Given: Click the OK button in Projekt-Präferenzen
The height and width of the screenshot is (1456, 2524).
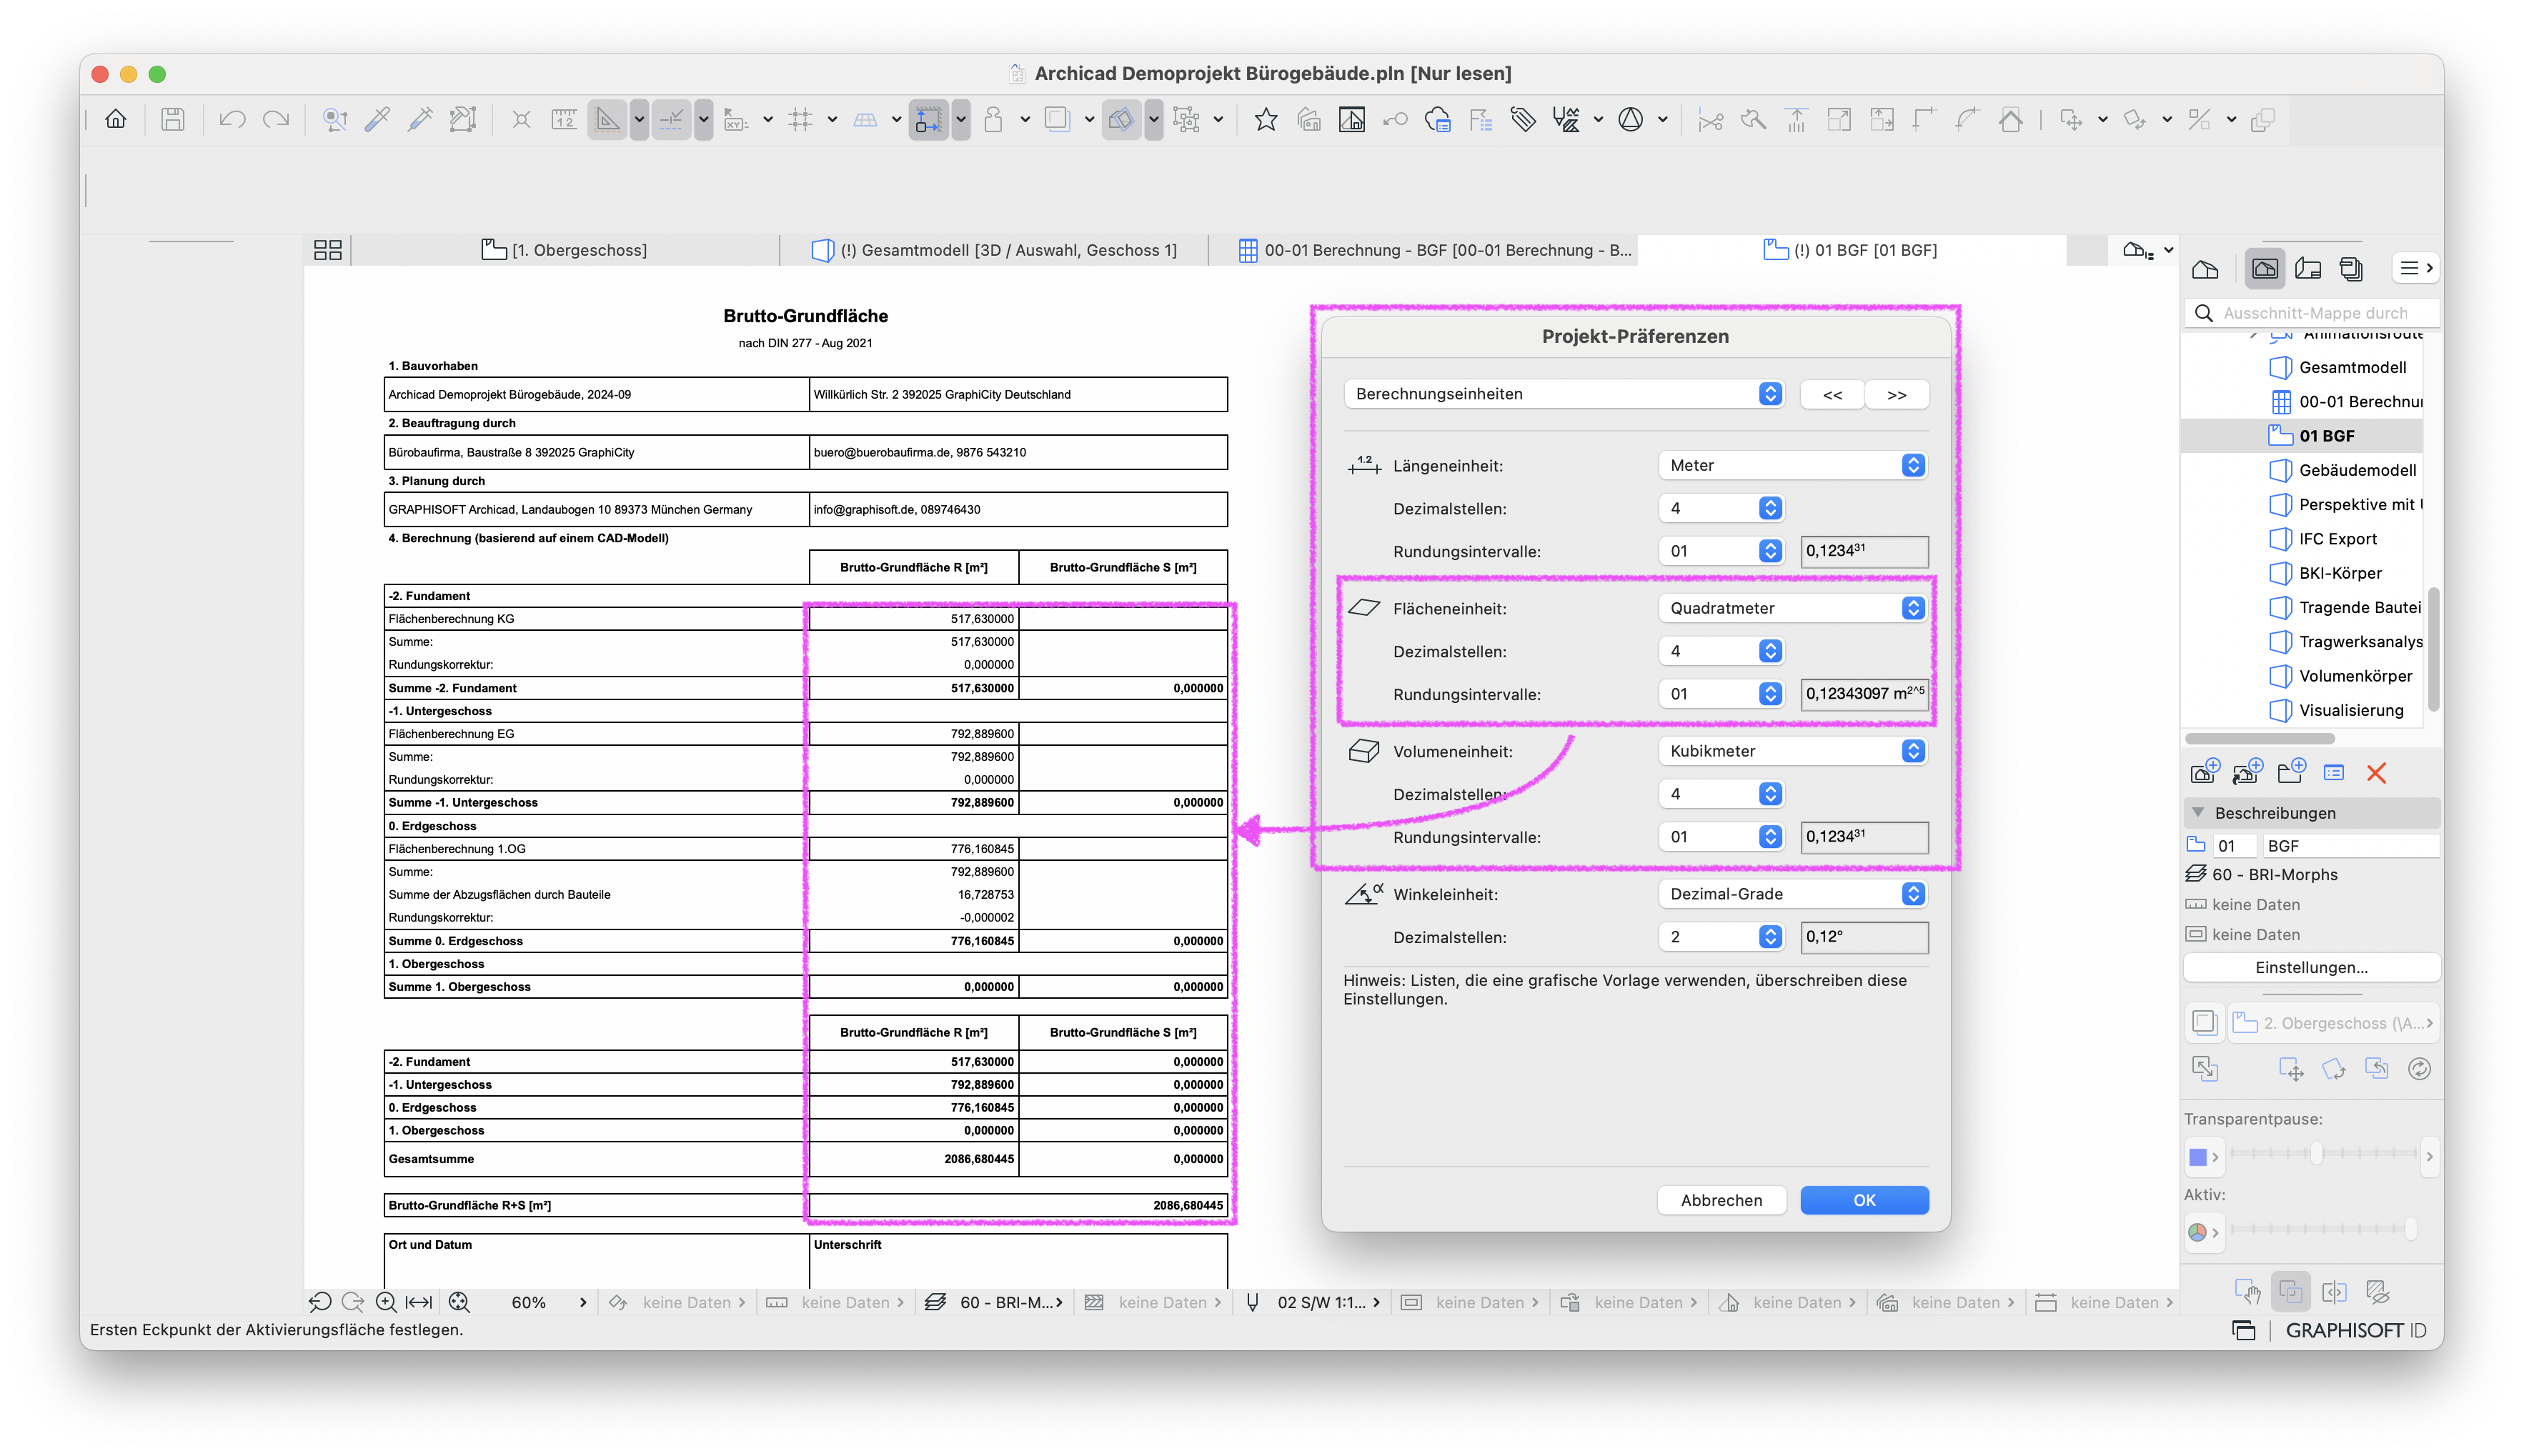Looking at the screenshot, I should (x=1864, y=1200).
